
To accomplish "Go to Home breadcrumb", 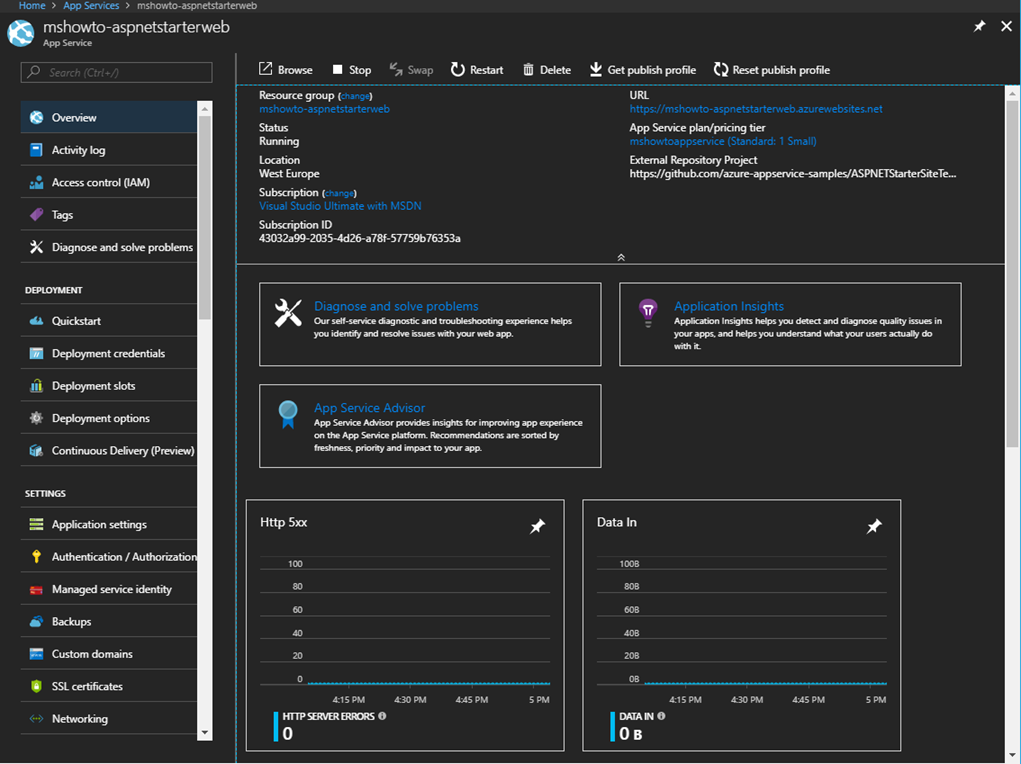I will pyautogui.click(x=32, y=5).
